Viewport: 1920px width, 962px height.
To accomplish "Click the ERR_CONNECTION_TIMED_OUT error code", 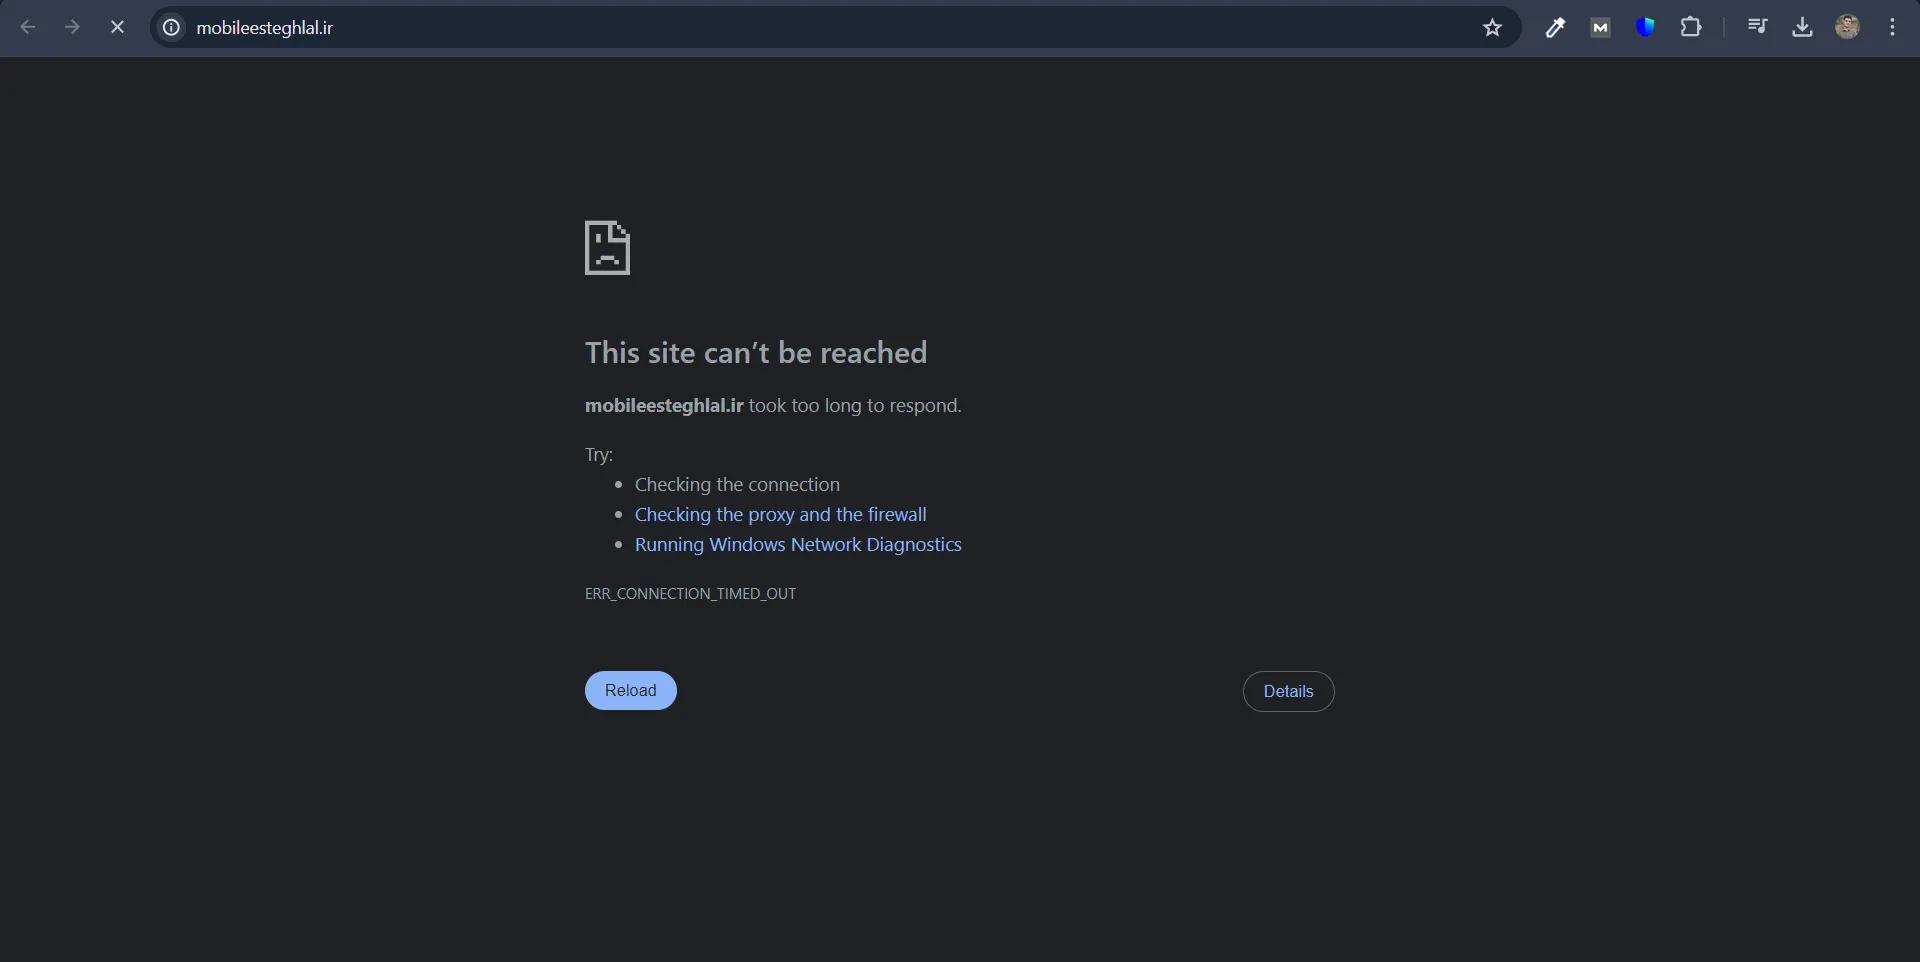I will 690,593.
